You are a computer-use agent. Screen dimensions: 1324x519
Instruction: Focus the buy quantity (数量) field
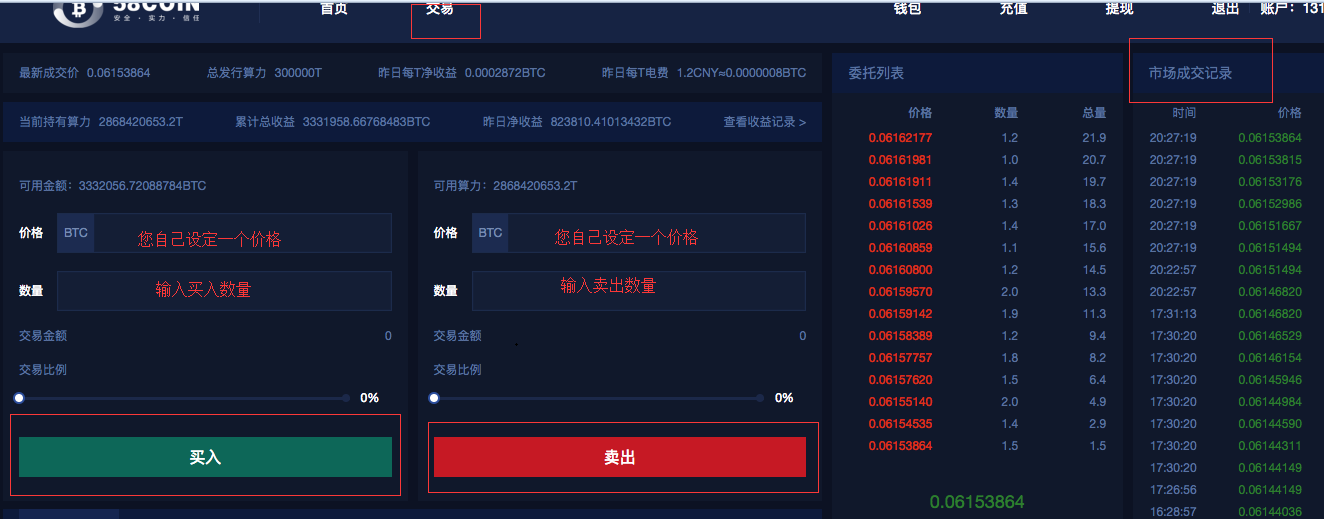coord(224,291)
